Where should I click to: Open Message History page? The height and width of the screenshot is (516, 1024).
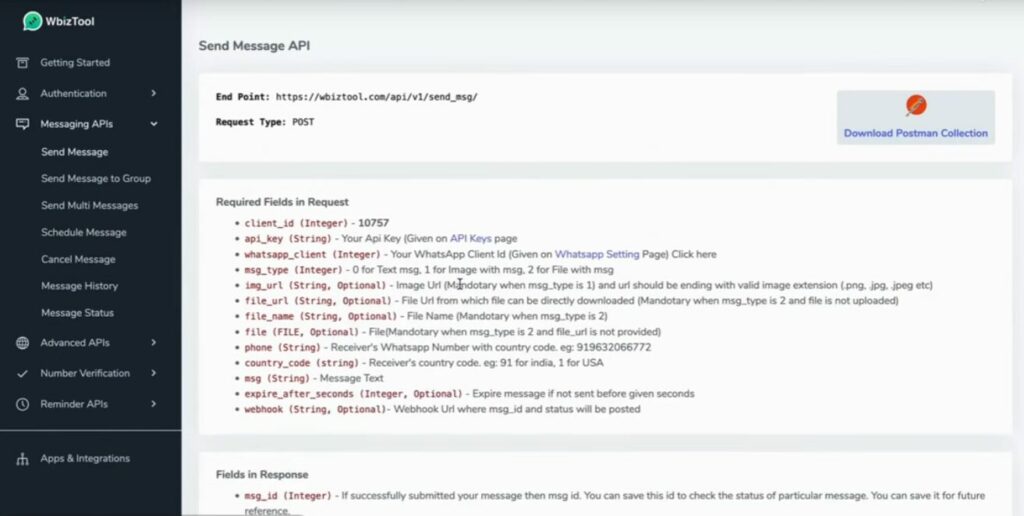tap(80, 286)
